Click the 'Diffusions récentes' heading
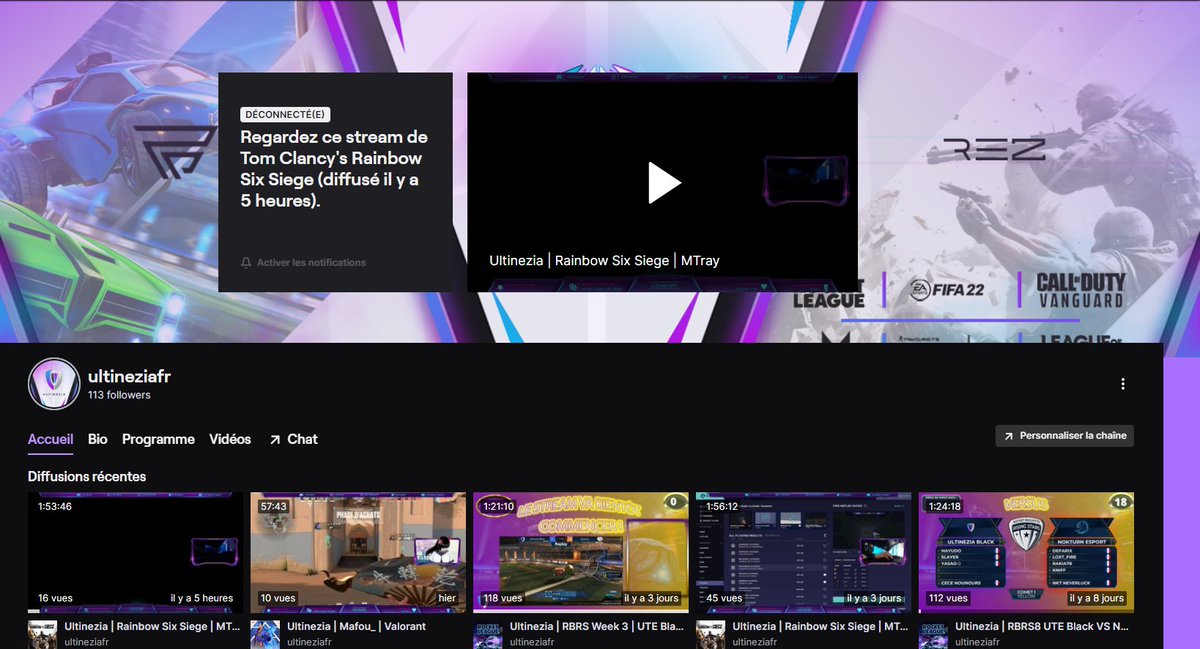1200x649 pixels. (87, 476)
